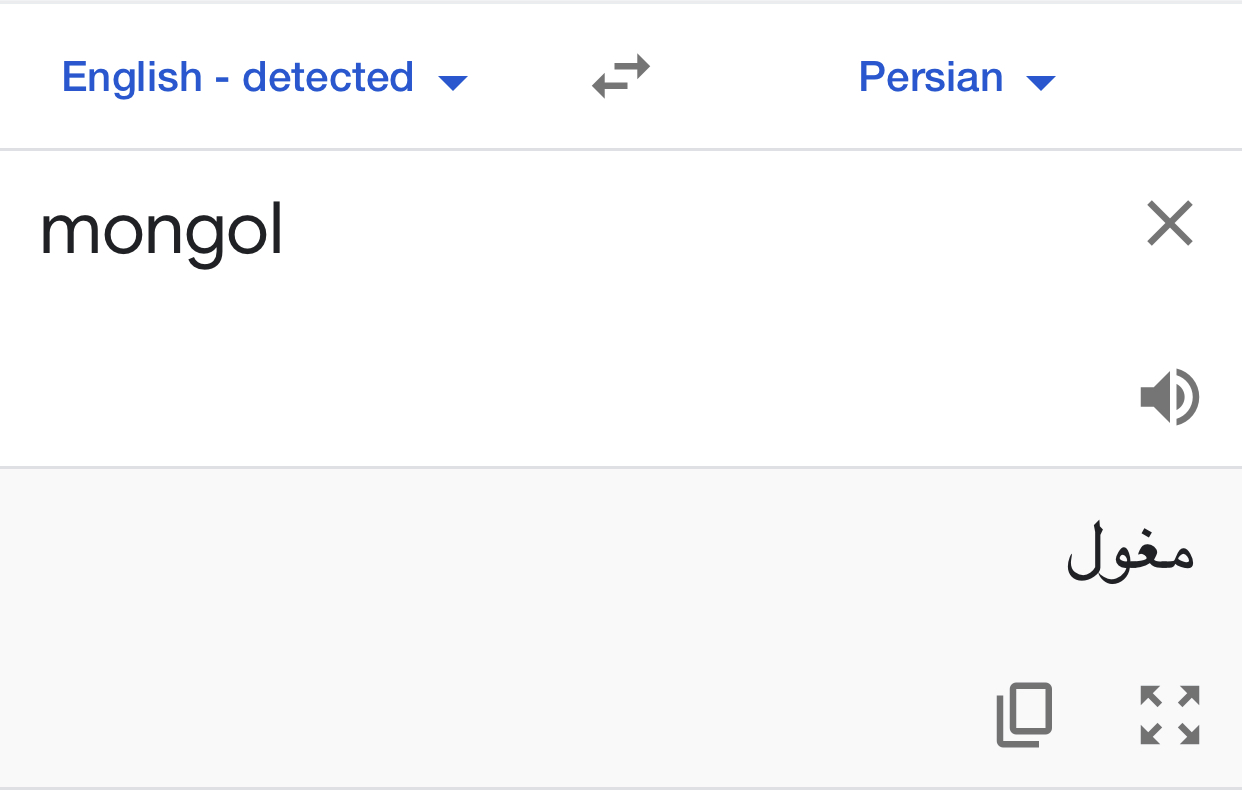Expand the output using the four-arrows icon

point(1170,714)
